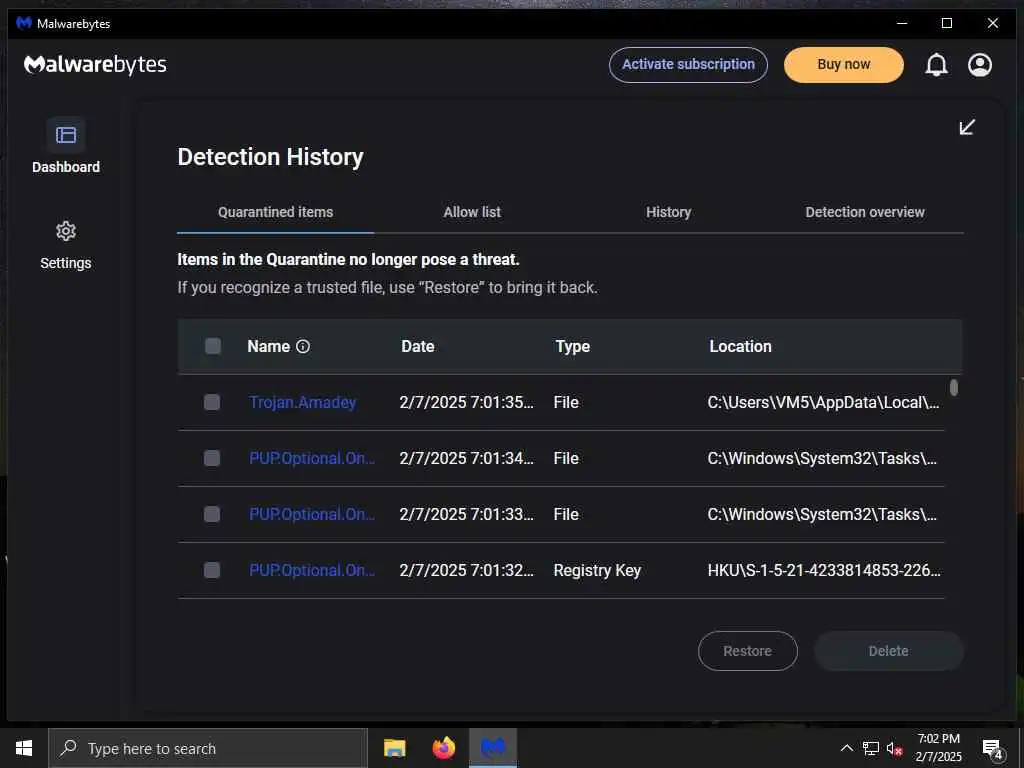Open the Settings gear icon
Screen dimensions: 1024x768
65,231
